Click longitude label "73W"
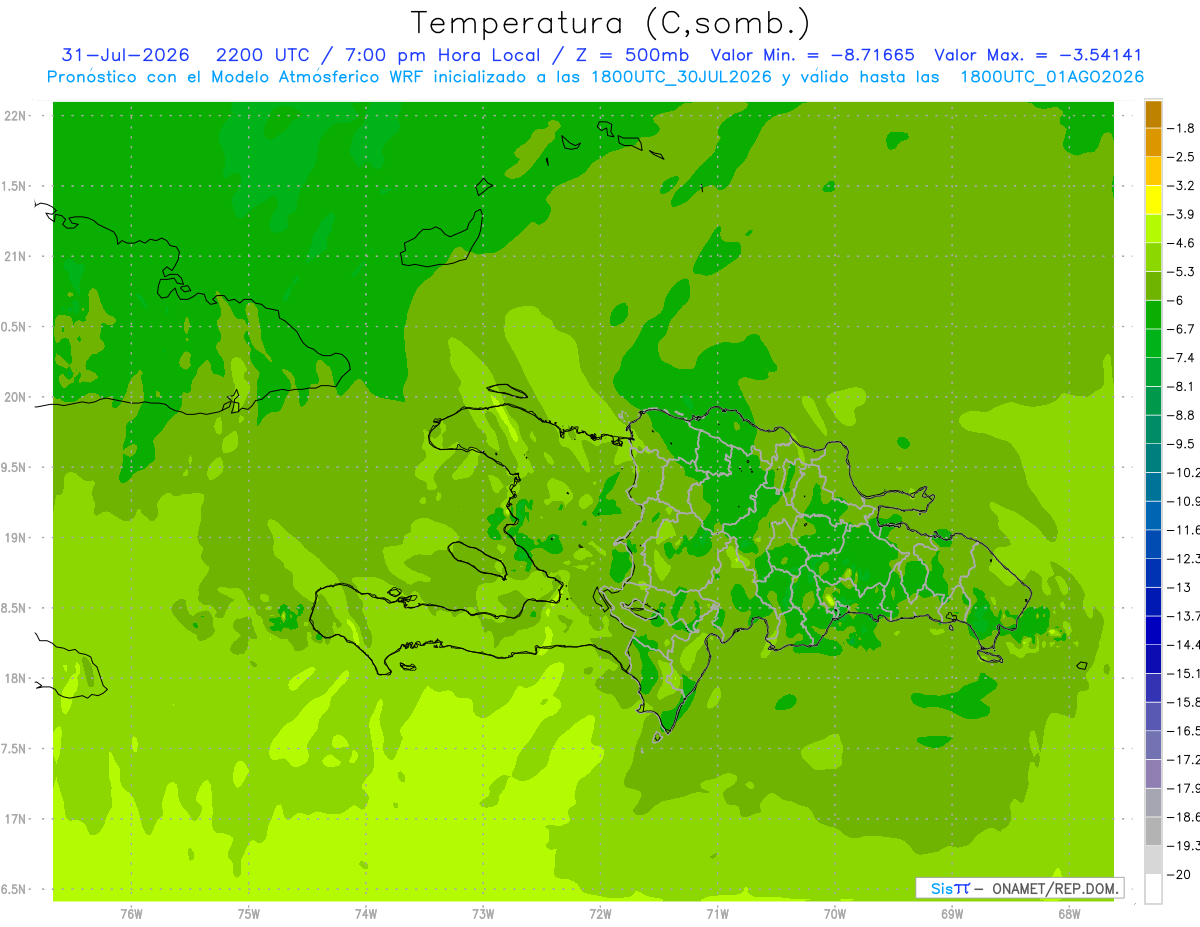This screenshot has width=1200, height=927. [x=482, y=914]
